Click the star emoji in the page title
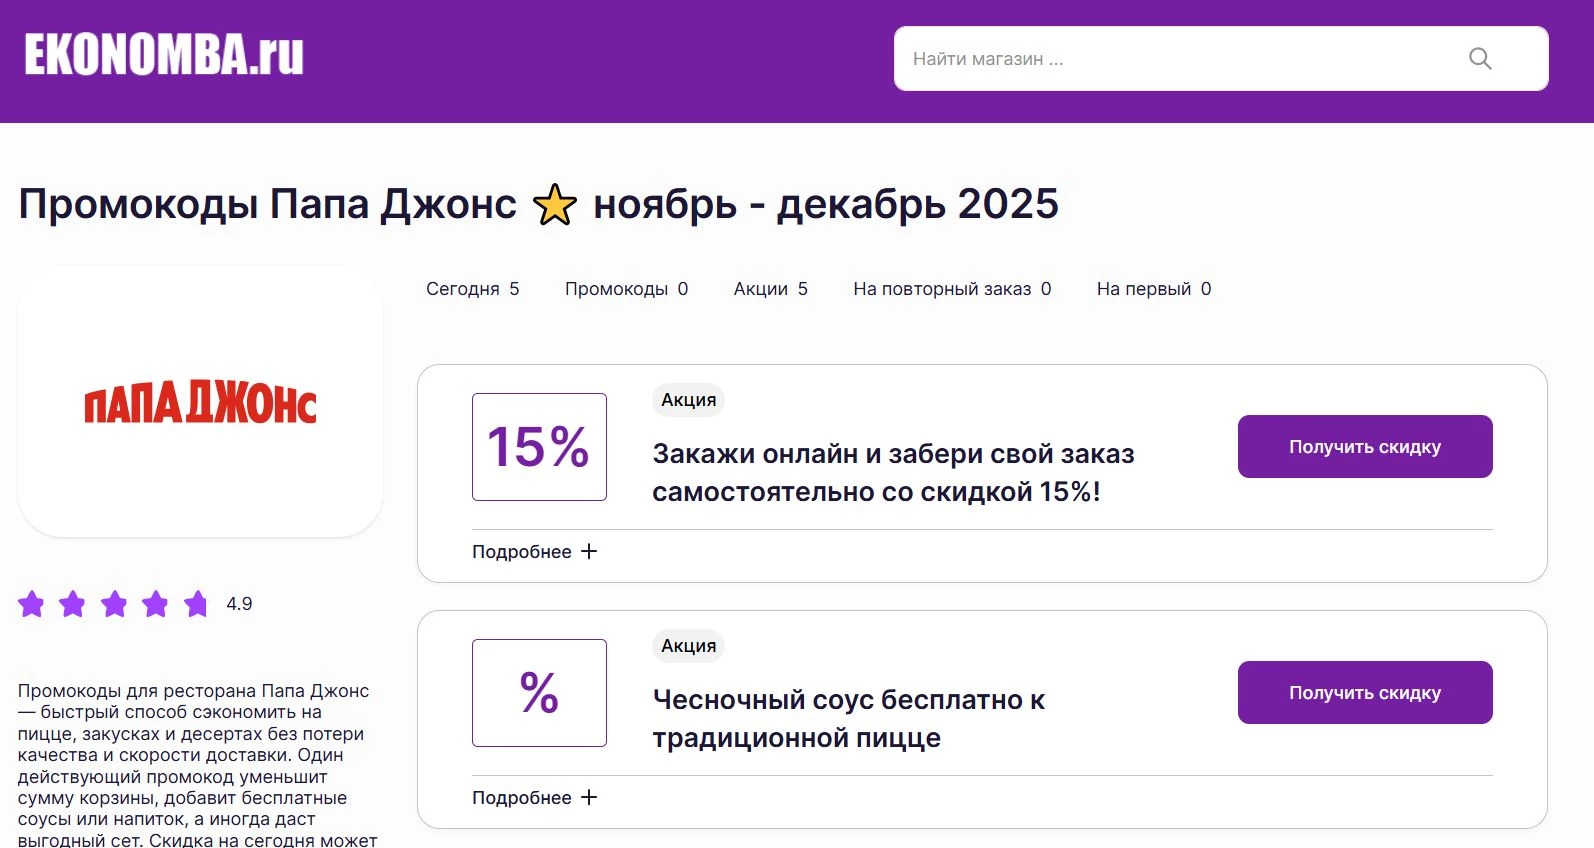Image resolution: width=1594 pixels, height=848 pixels. click(x=554, y=204)
